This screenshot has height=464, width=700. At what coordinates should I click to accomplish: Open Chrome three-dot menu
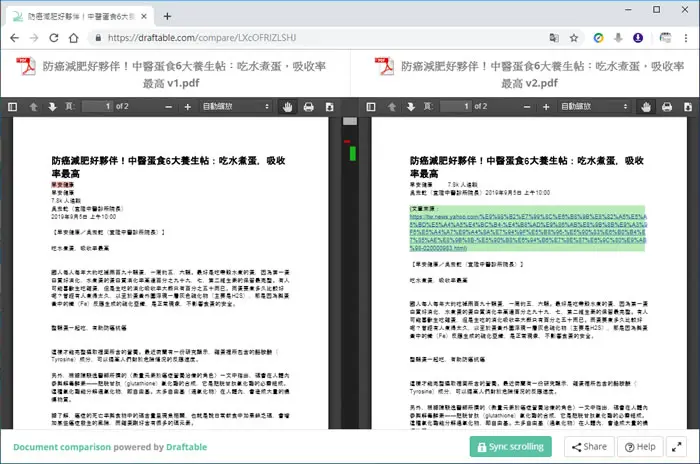tap(686, 38)
